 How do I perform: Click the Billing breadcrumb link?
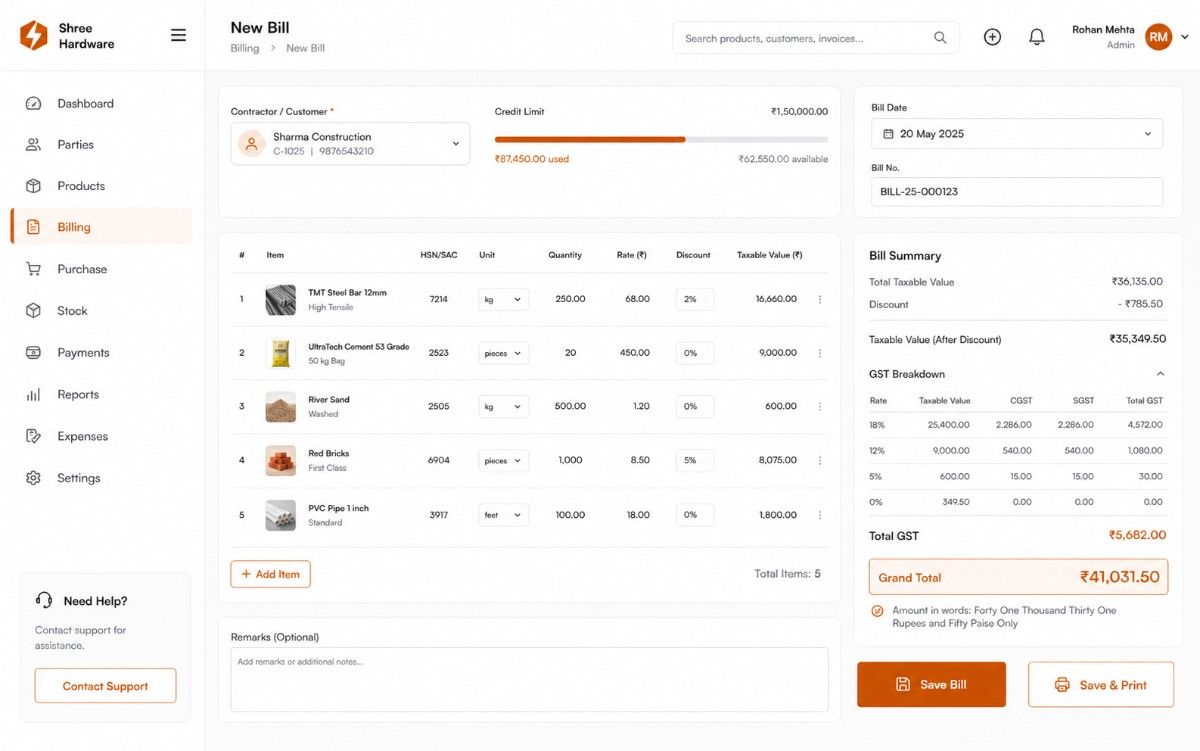[x=245, y=48]
